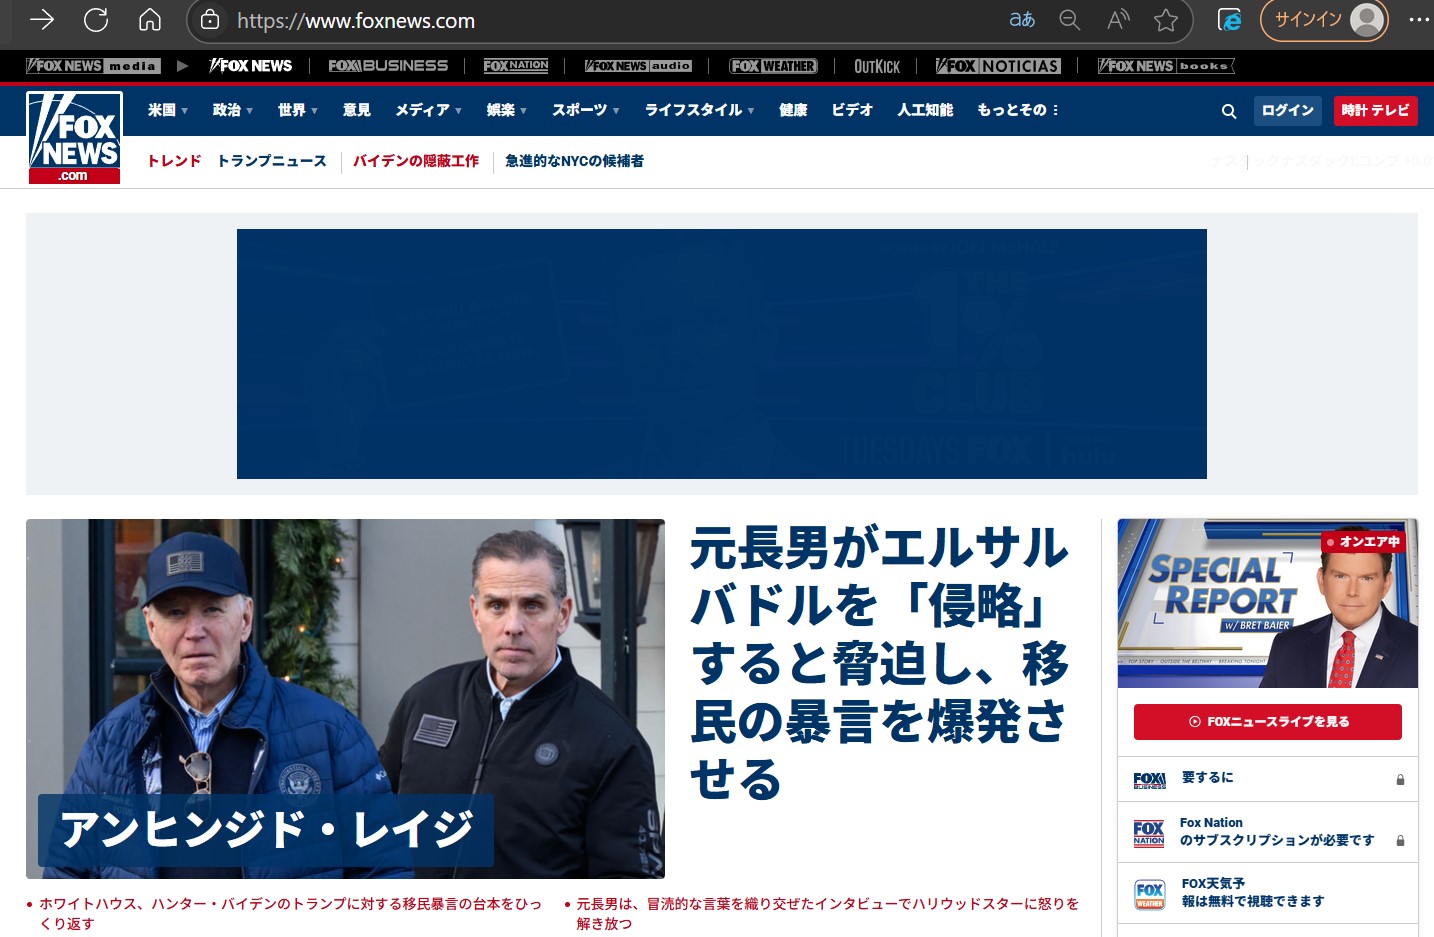Viewport: 1434px width, 937px height.
Task: Click FOXニュースライブを見る button
Action: [1268, 722]
